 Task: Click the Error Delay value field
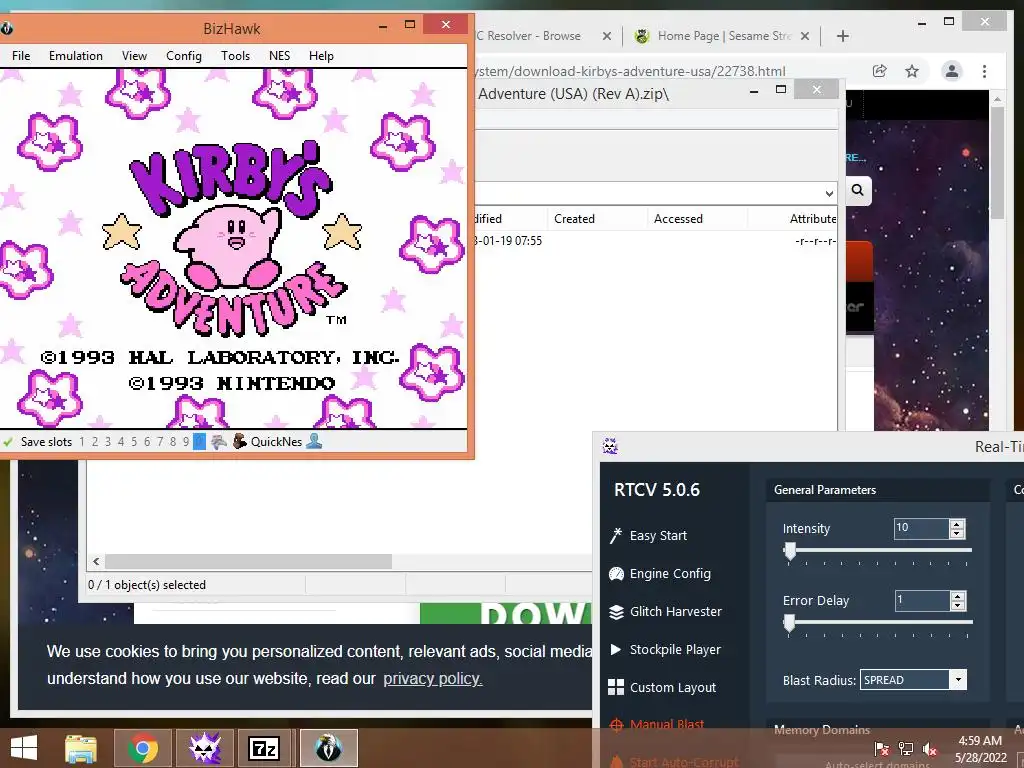tap(921, 600)
